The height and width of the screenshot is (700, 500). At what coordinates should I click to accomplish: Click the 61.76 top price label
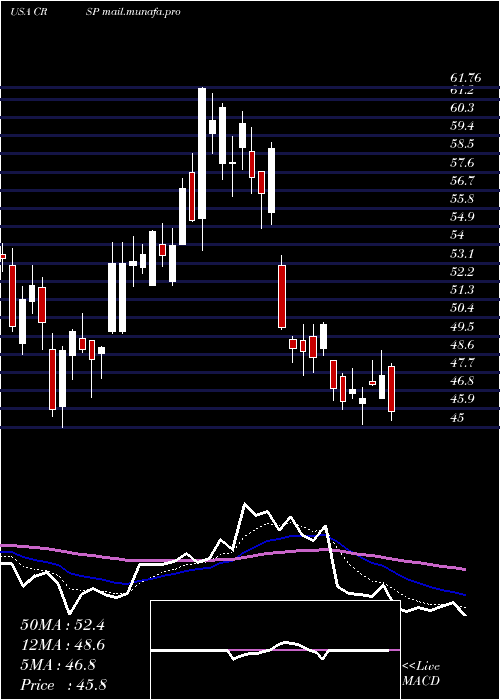(x=466, y=78)
